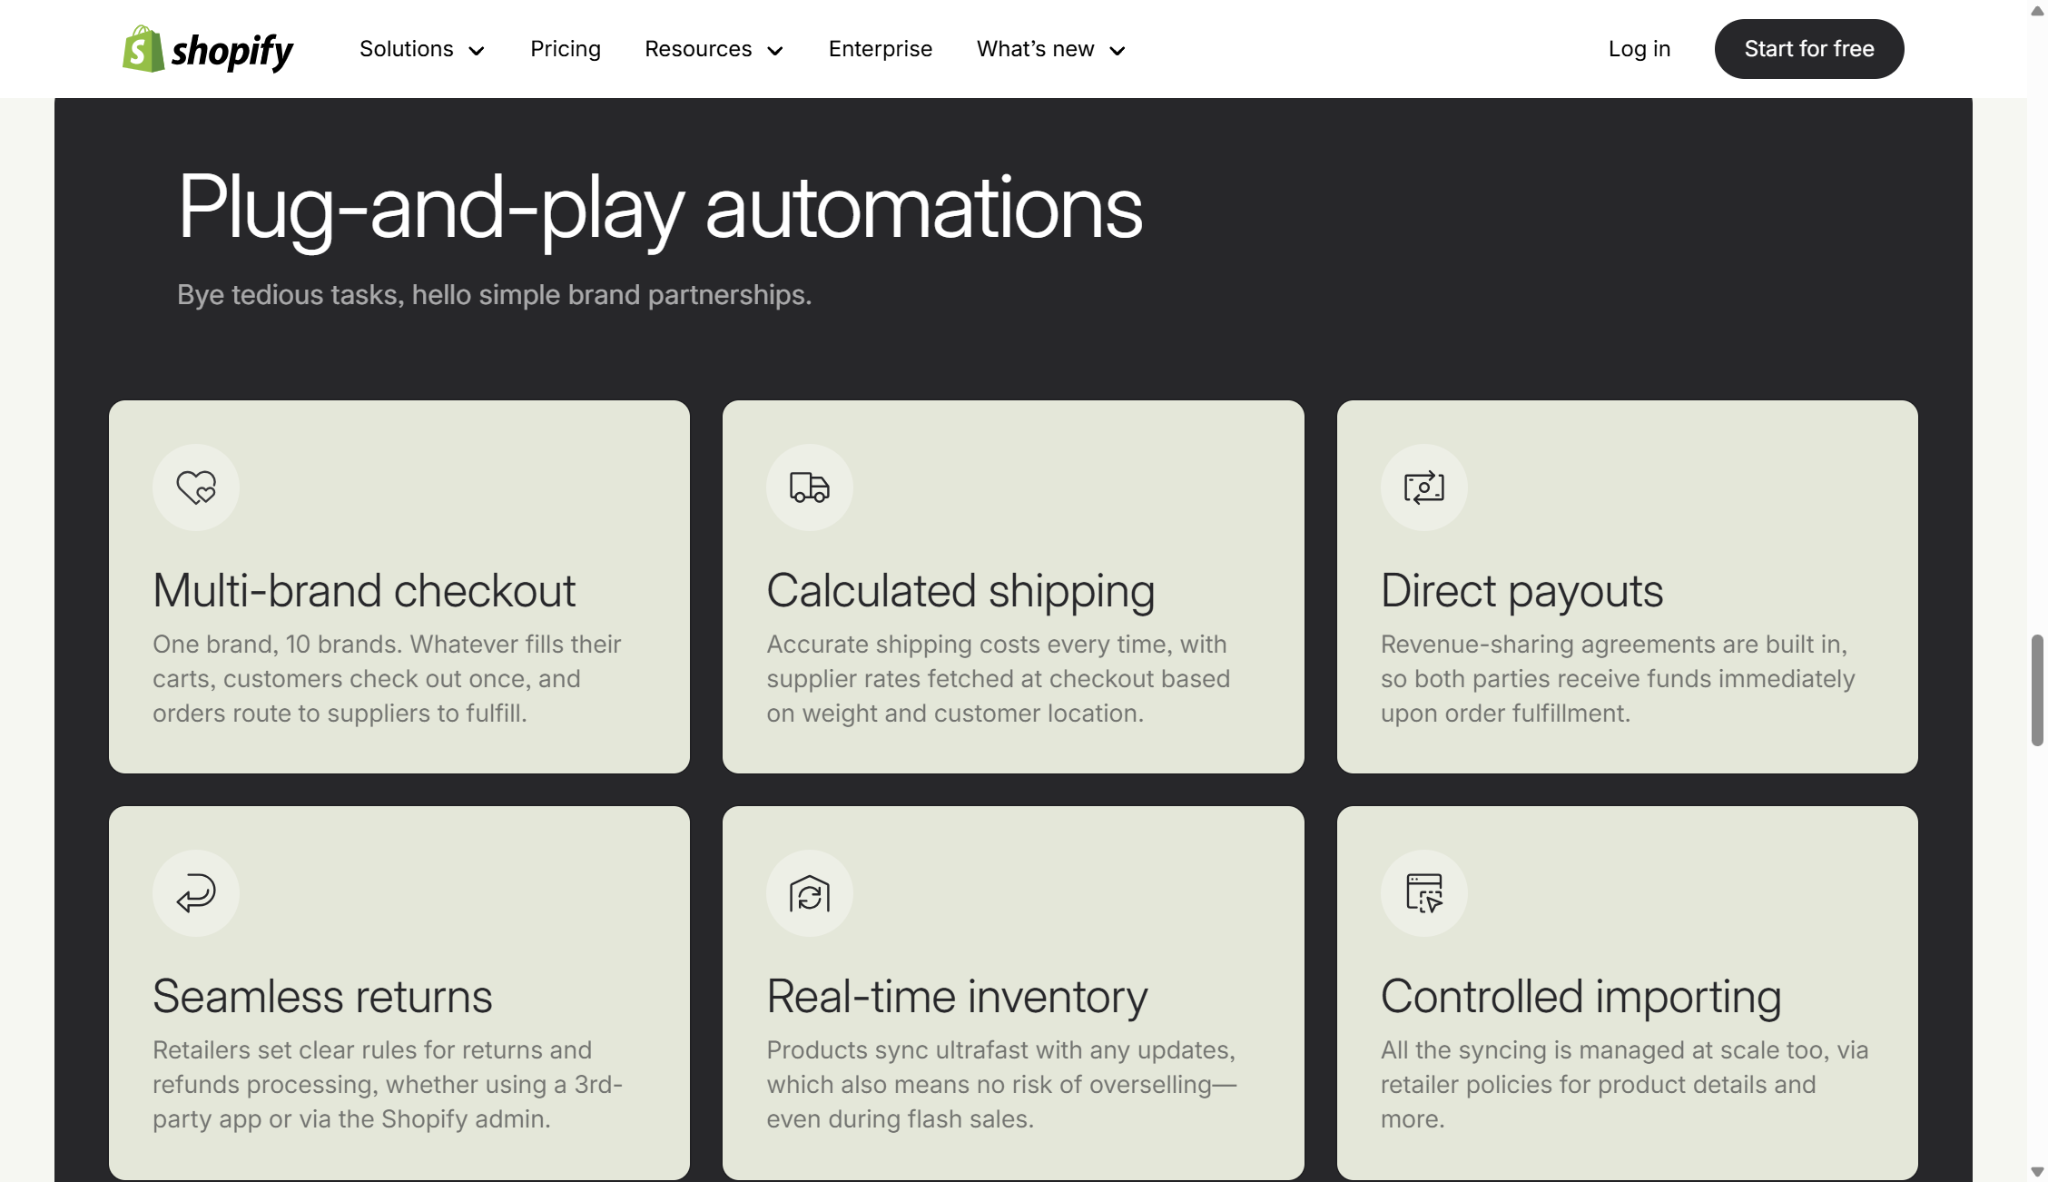Screen dimensions: 2048x1182
Task: Click the return arrow Seamless returns icon
Action: [196, 893]
